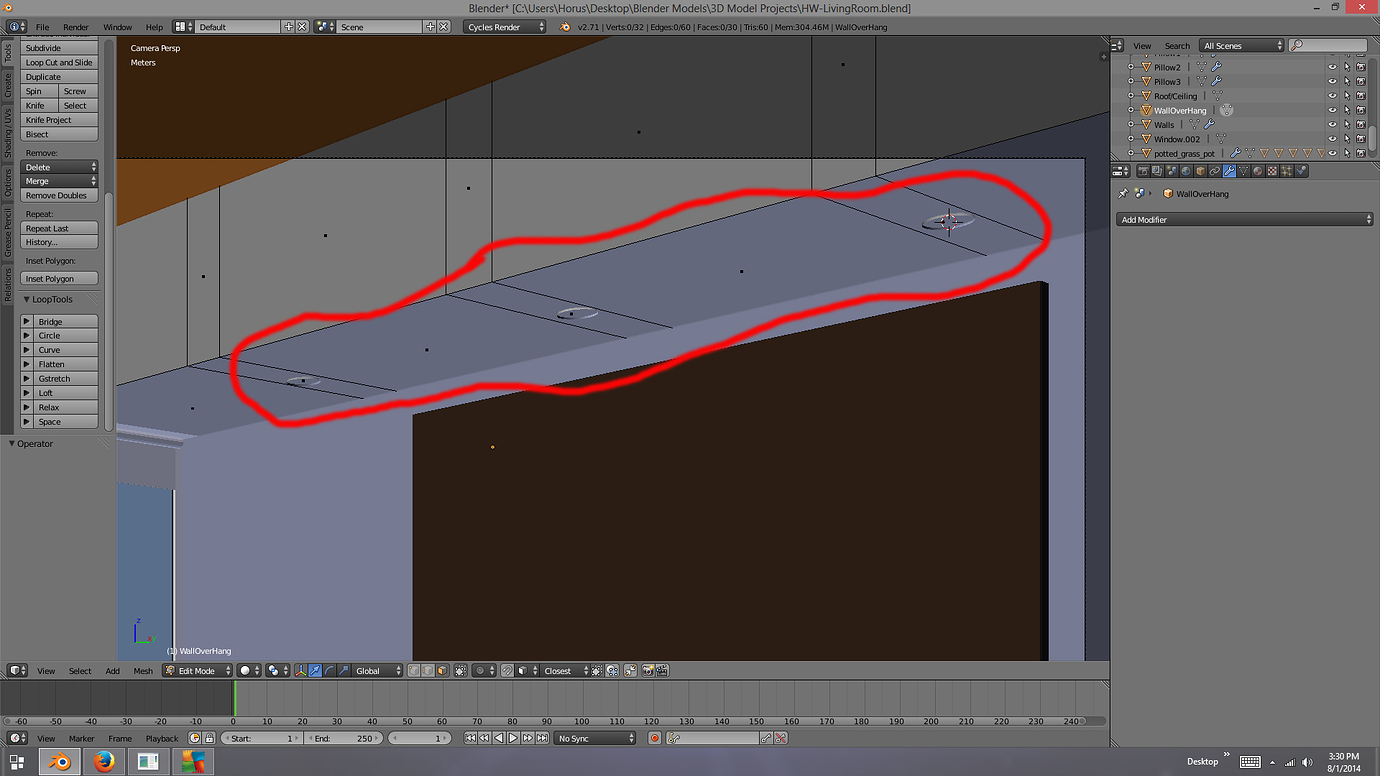Open the Material properties sphere icon
Image resolution: width=1380 pixels, height=776 pixels.
(x=1258, y=171)
